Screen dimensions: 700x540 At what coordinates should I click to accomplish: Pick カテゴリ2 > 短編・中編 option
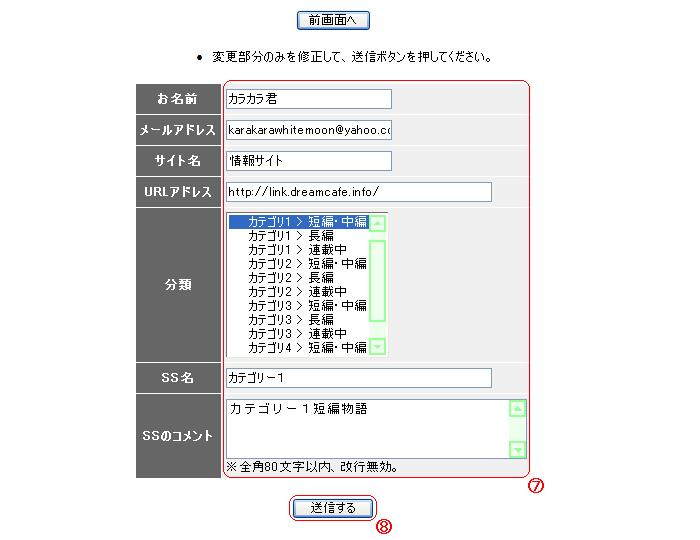(x=299, y=263)
